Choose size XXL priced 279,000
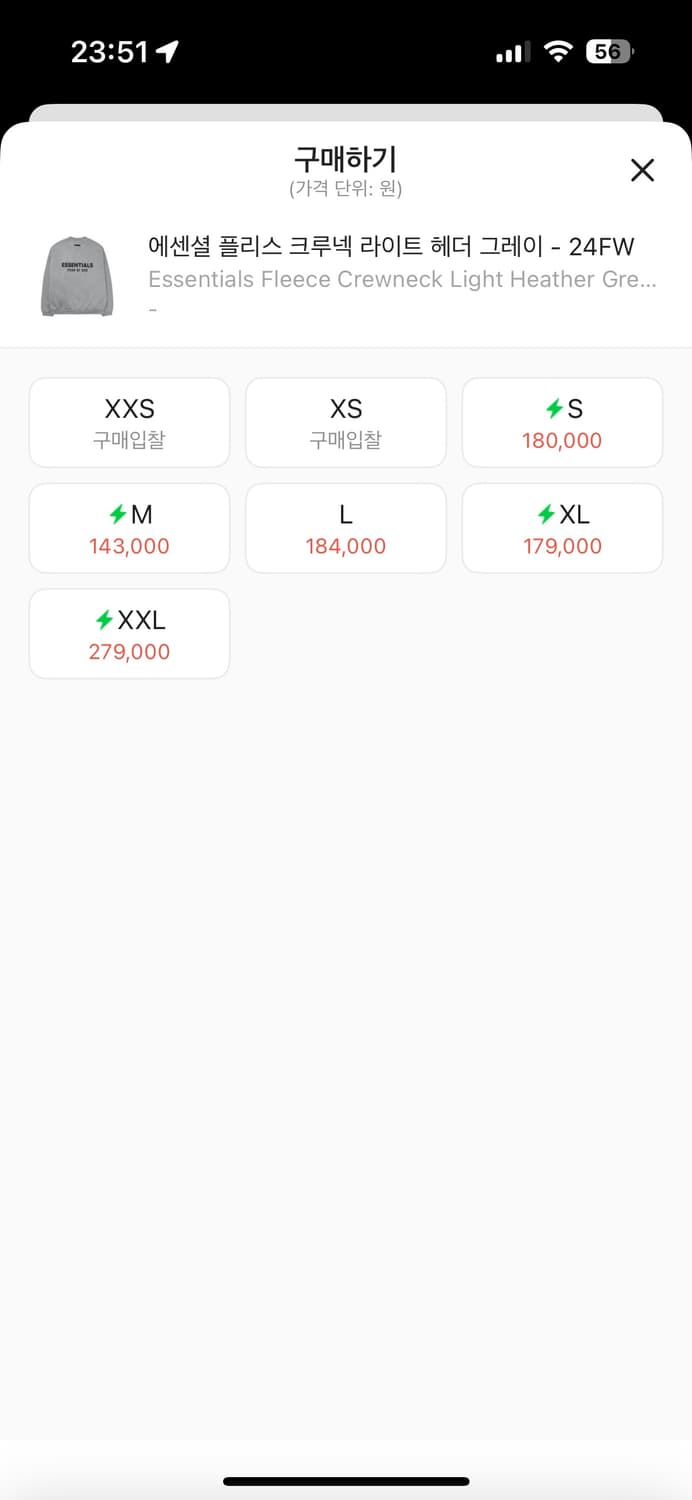This screenshot has height=1500, width=692. pyautogui.click(x=129, y=635)
